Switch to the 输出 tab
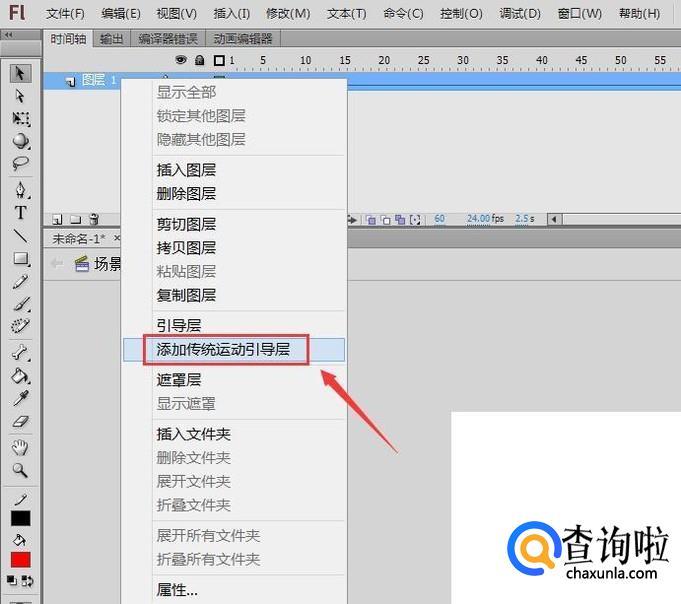Viewport: 681px width, 604px height. coord(112,39)
